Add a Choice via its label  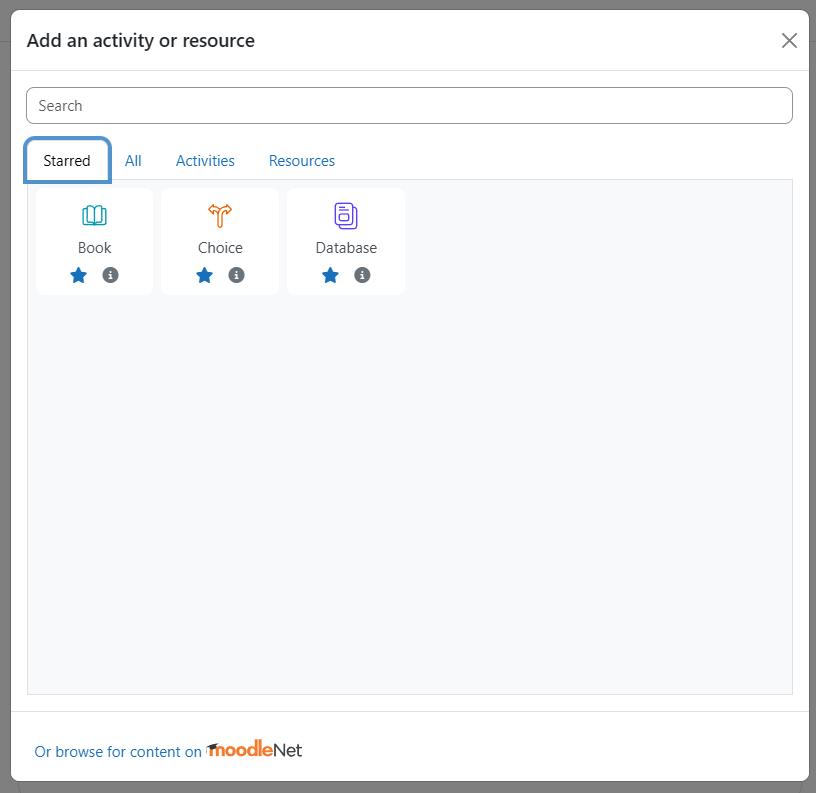point(220,248)
